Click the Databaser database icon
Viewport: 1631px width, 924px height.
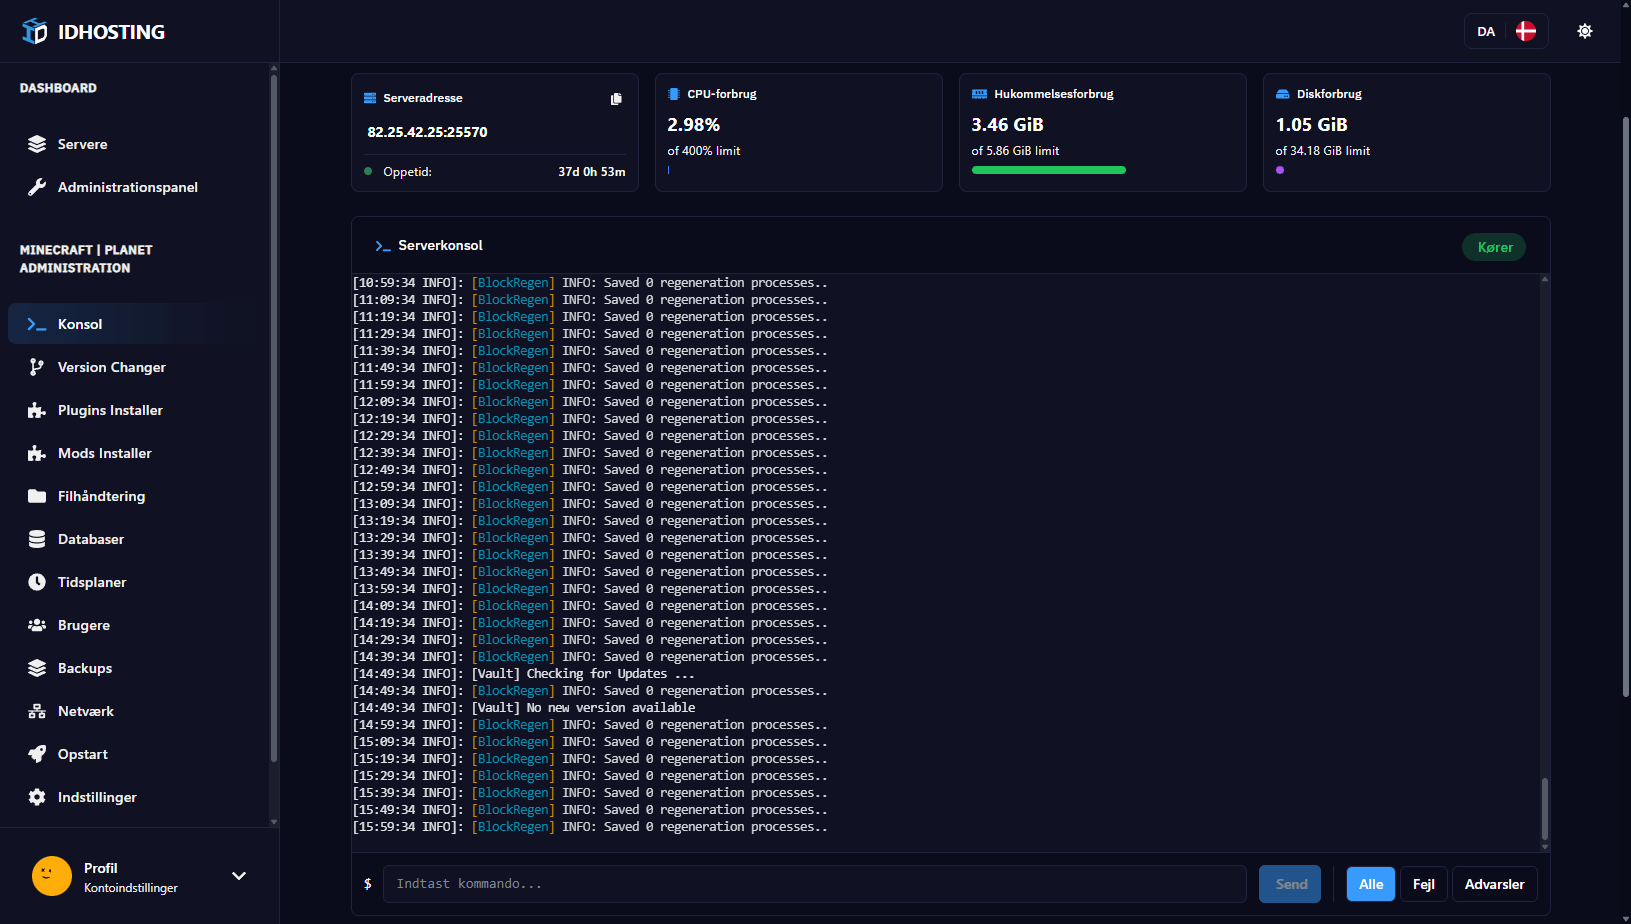(37, 539)
